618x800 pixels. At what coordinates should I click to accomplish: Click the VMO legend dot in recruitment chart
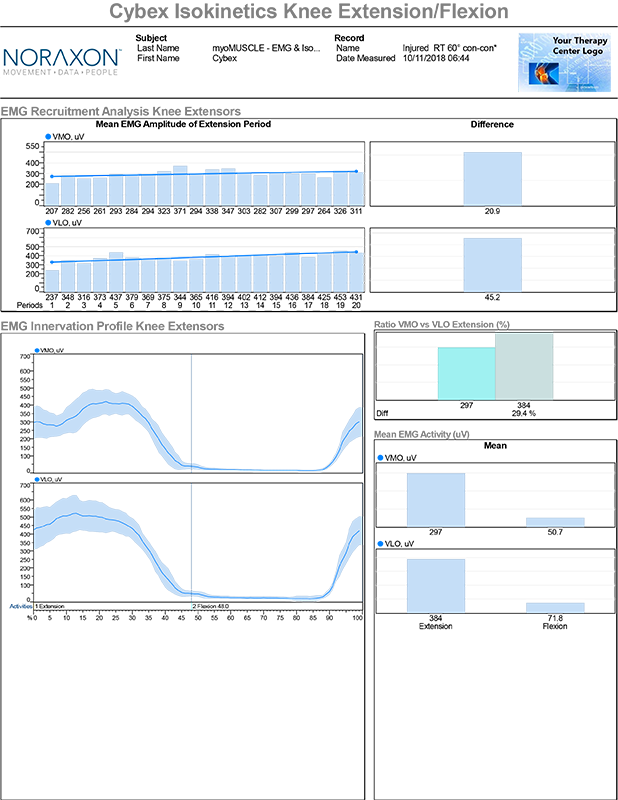coord(48,137)
